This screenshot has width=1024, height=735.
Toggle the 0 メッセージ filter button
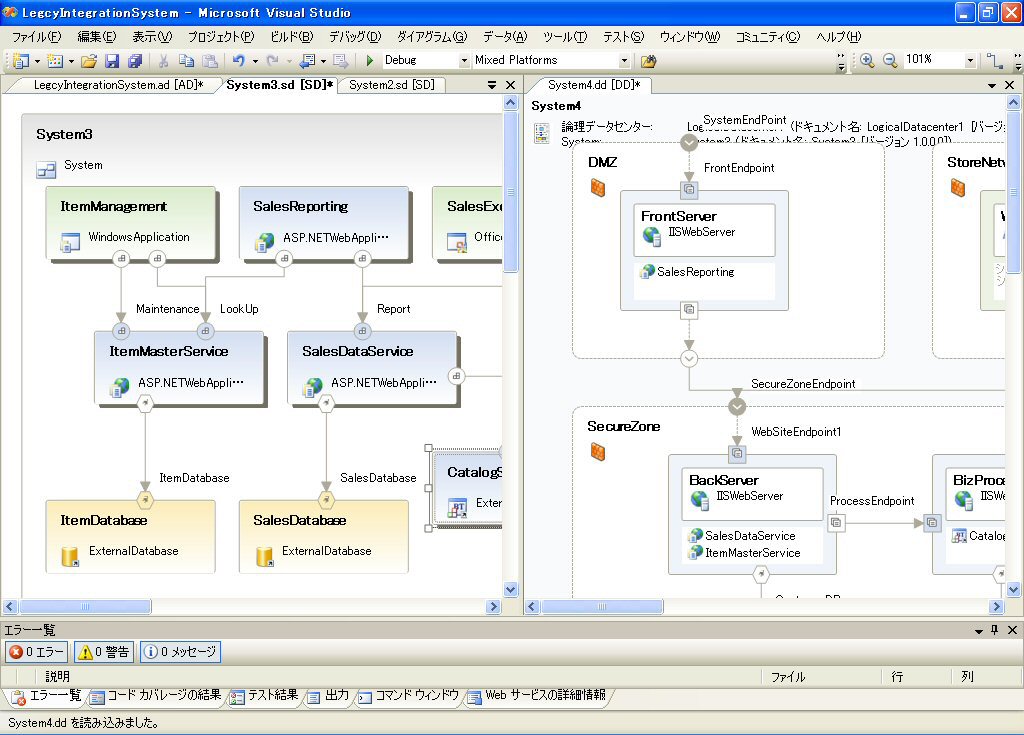tap(180, 651)
